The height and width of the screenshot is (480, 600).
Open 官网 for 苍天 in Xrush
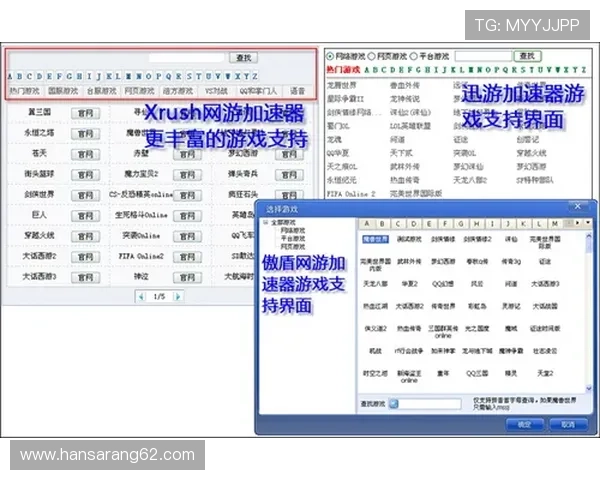click(85, 154)
